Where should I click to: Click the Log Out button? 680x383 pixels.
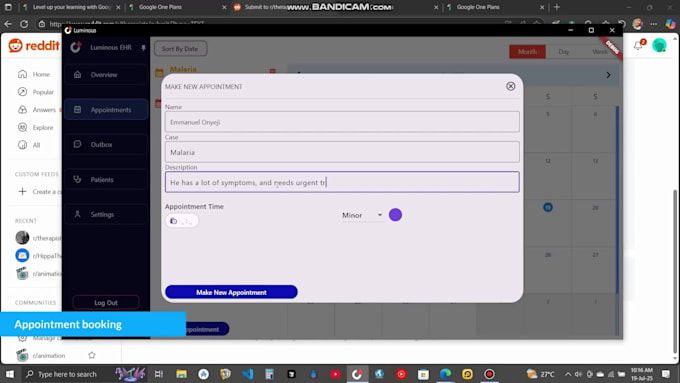coord(106,302)
